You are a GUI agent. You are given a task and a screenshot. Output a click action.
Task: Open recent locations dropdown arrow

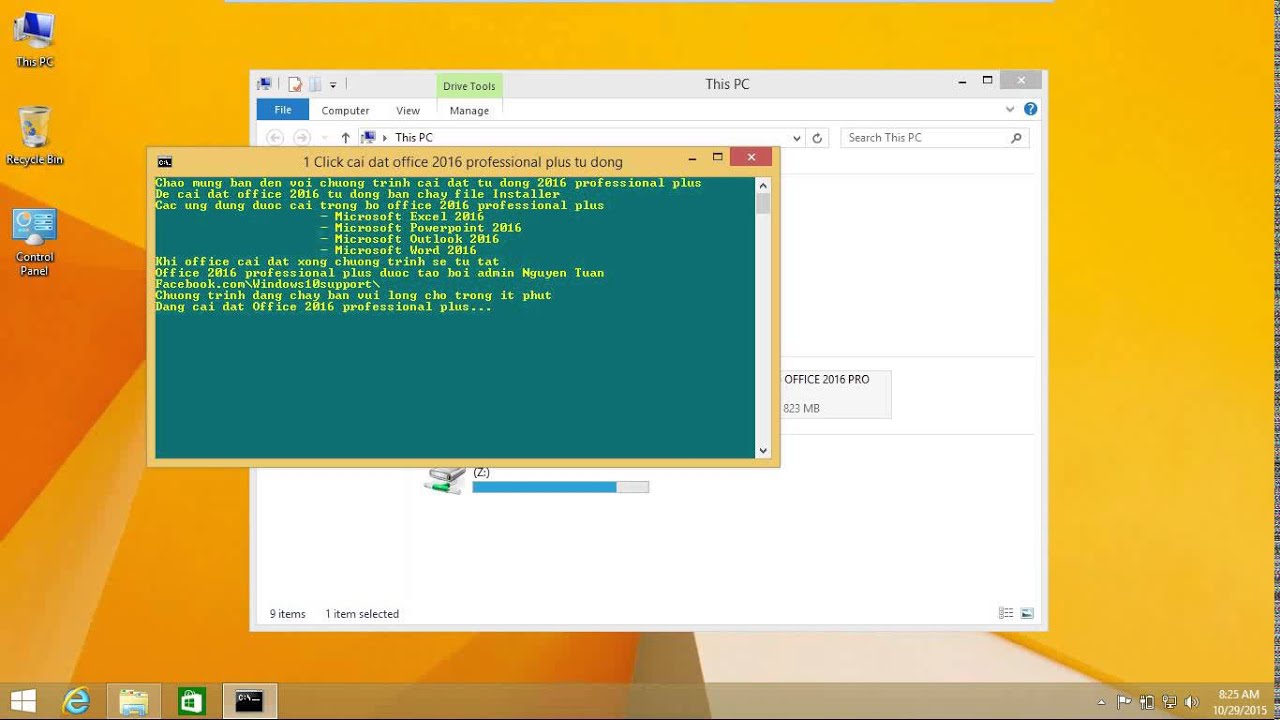323,139
